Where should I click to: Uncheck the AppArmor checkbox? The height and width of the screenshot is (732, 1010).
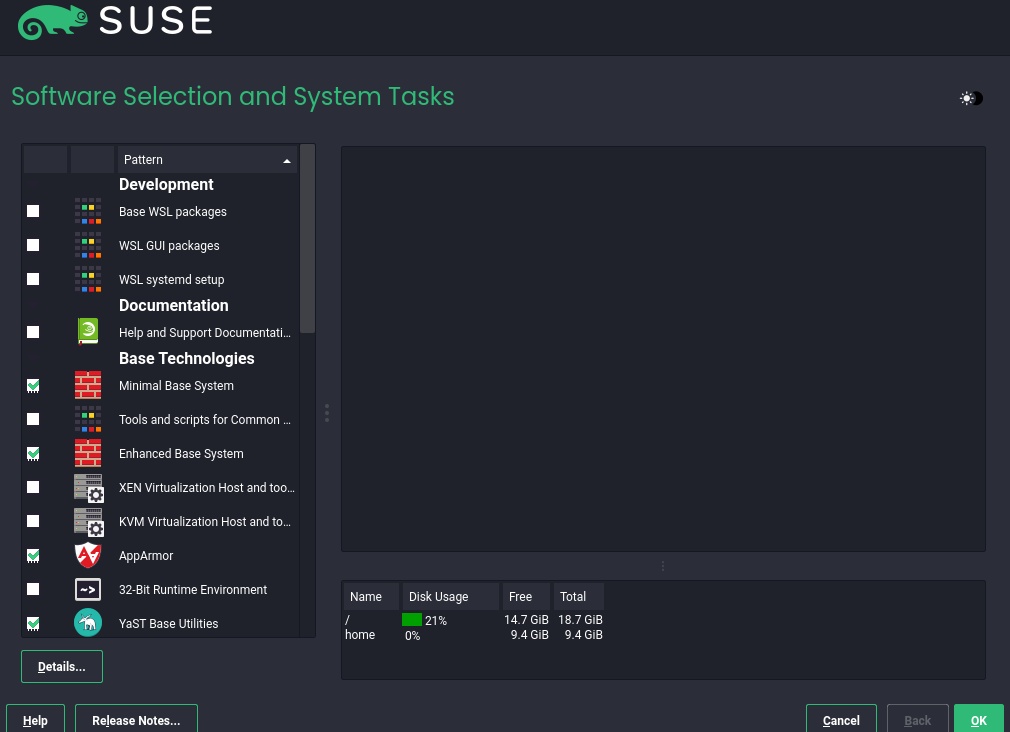pos(33,555)
